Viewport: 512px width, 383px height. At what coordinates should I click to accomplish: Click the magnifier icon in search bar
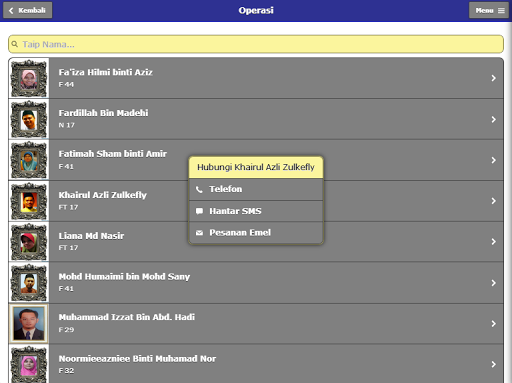15,44
